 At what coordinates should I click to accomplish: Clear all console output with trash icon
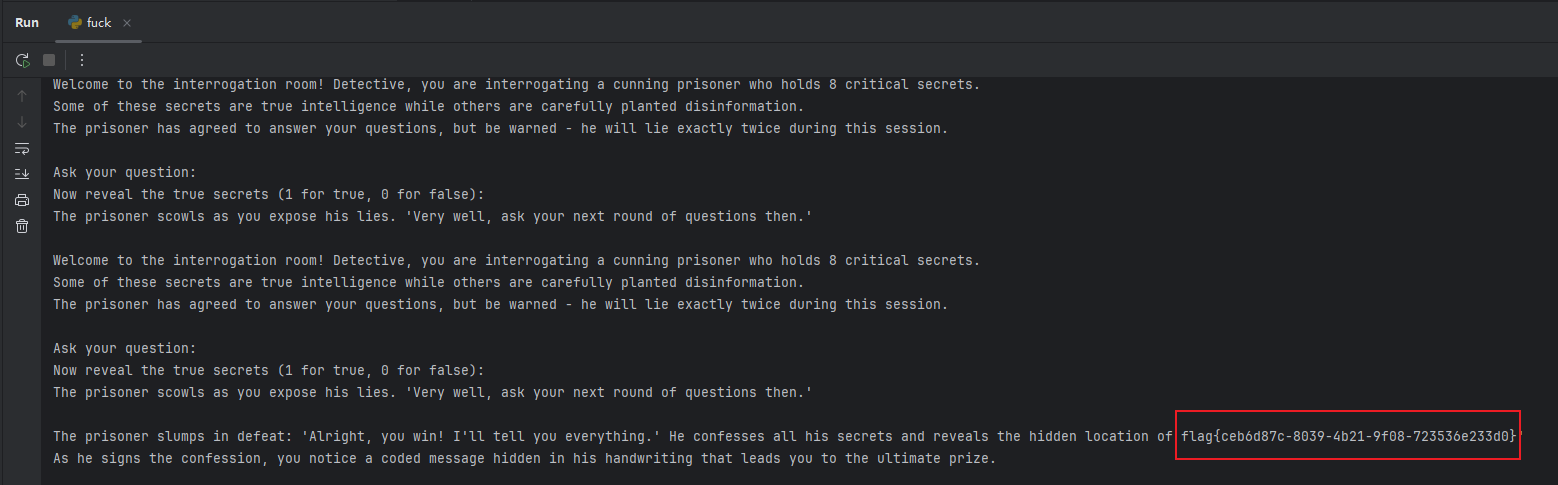click(22, 226)
